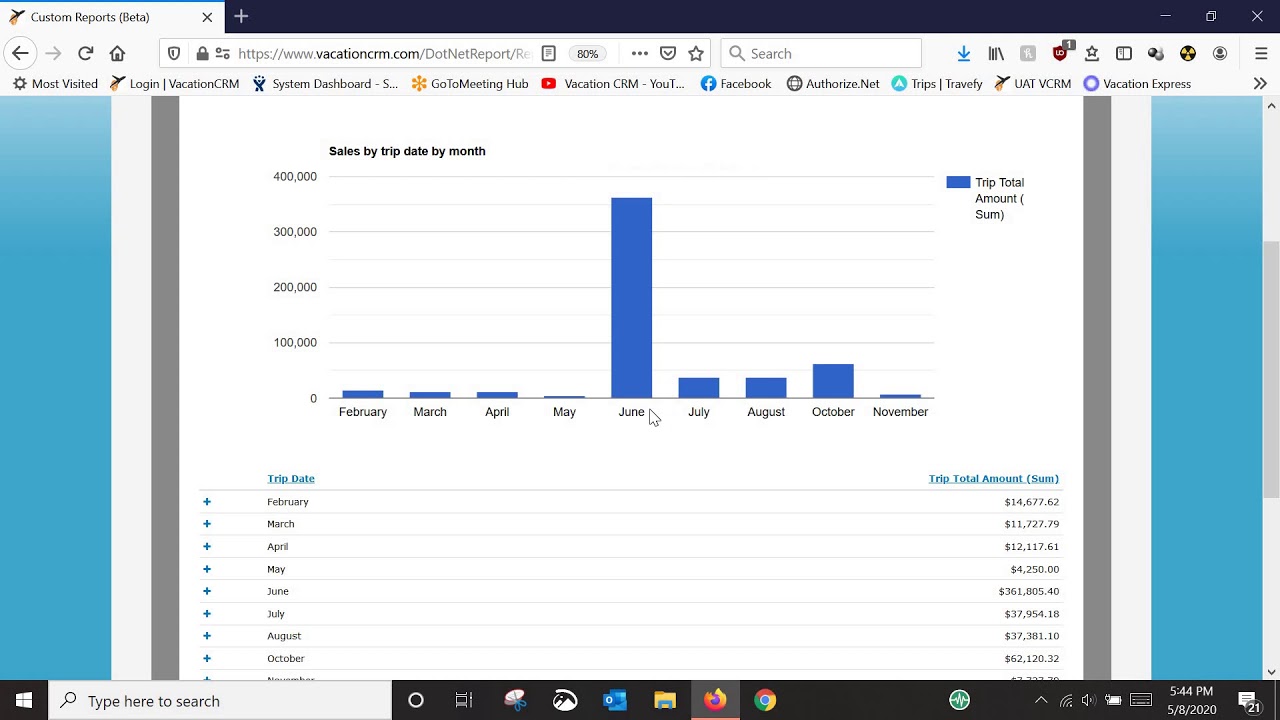Open the Firefox account icon
This screenshot has height=720, width=1280.
1220,54
